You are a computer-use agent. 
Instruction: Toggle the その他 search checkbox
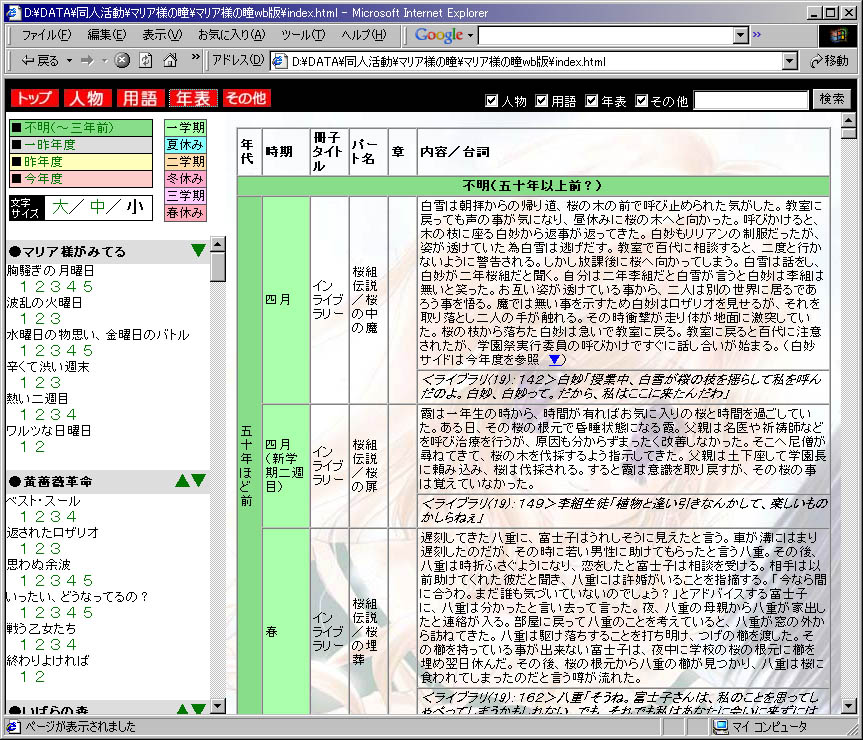click(x=641, y=101)
